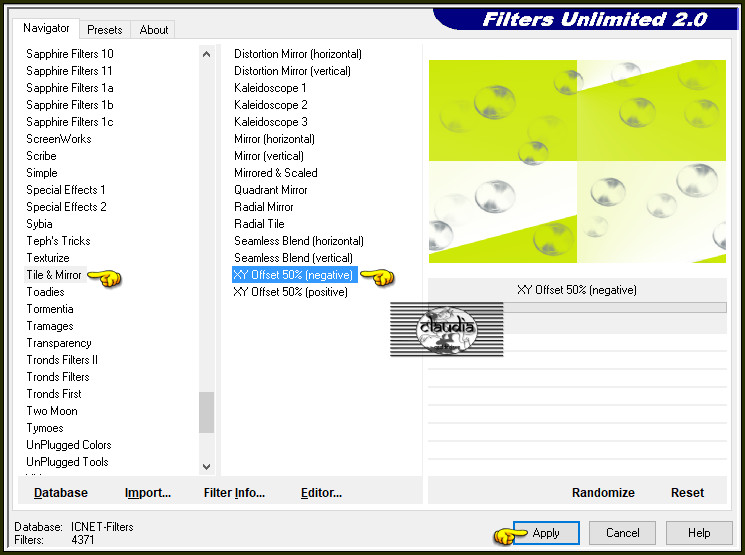
Task: Select the ScreenWorks category
Action: coord(59,139)
